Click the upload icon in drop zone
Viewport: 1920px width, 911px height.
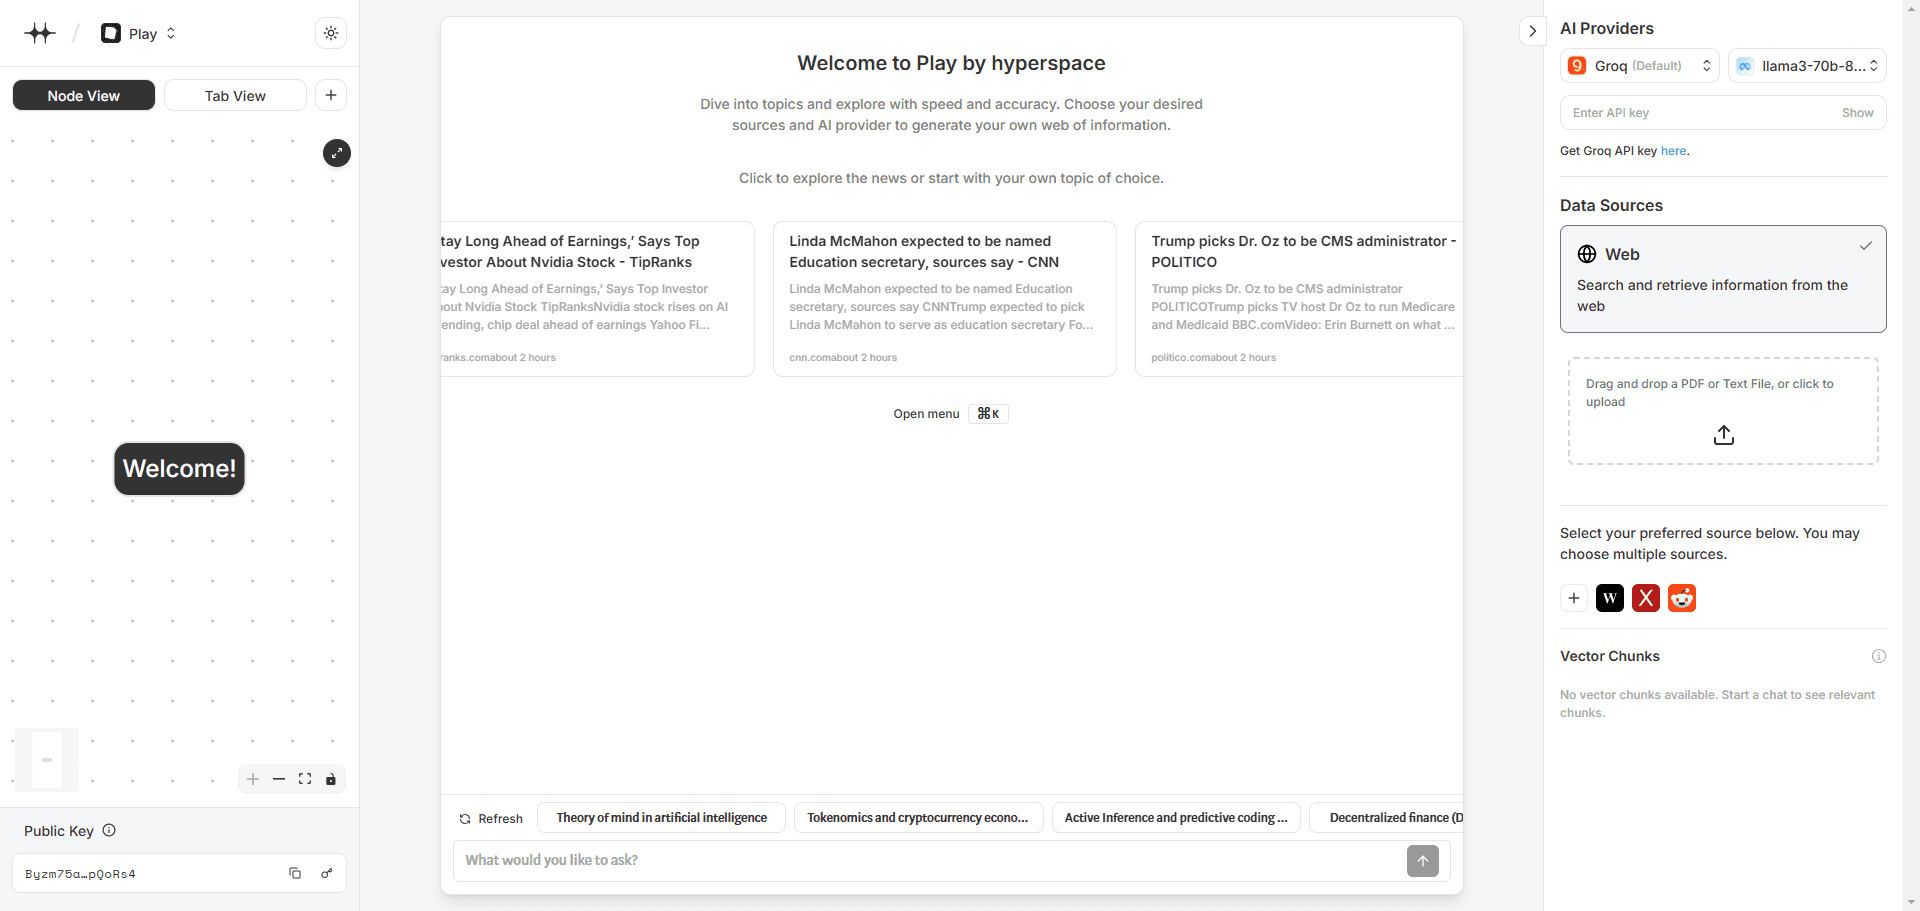point(1723,435)
